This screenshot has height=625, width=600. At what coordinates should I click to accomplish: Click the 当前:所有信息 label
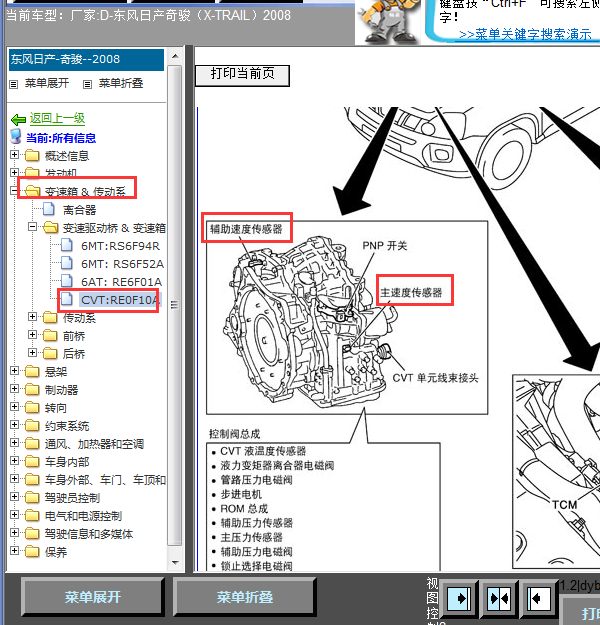(61, 138)
